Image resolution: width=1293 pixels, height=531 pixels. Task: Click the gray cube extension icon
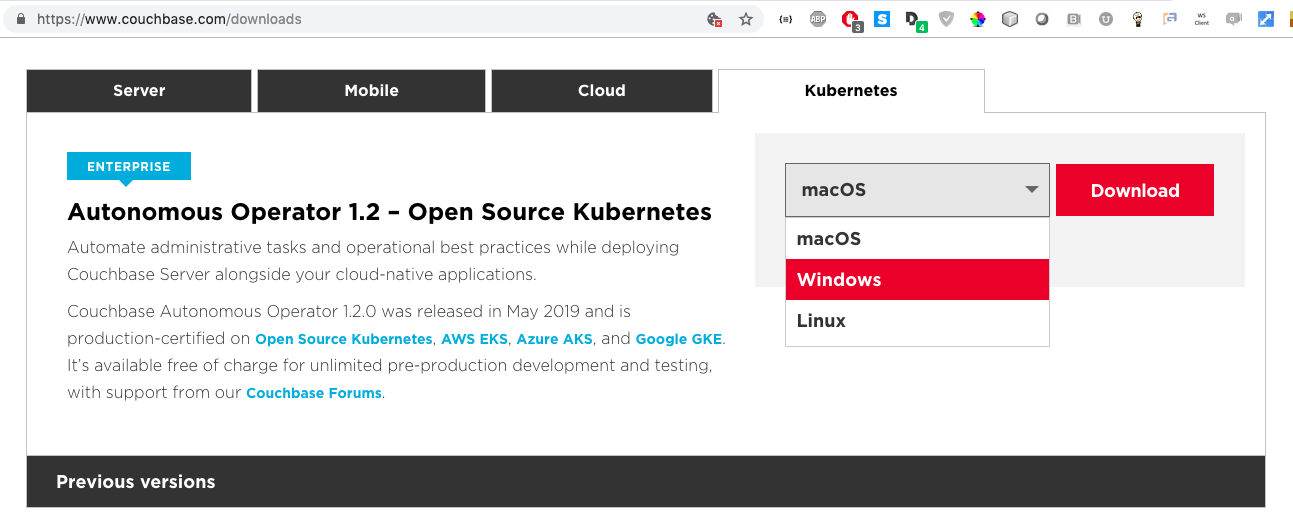(1010, 19)
